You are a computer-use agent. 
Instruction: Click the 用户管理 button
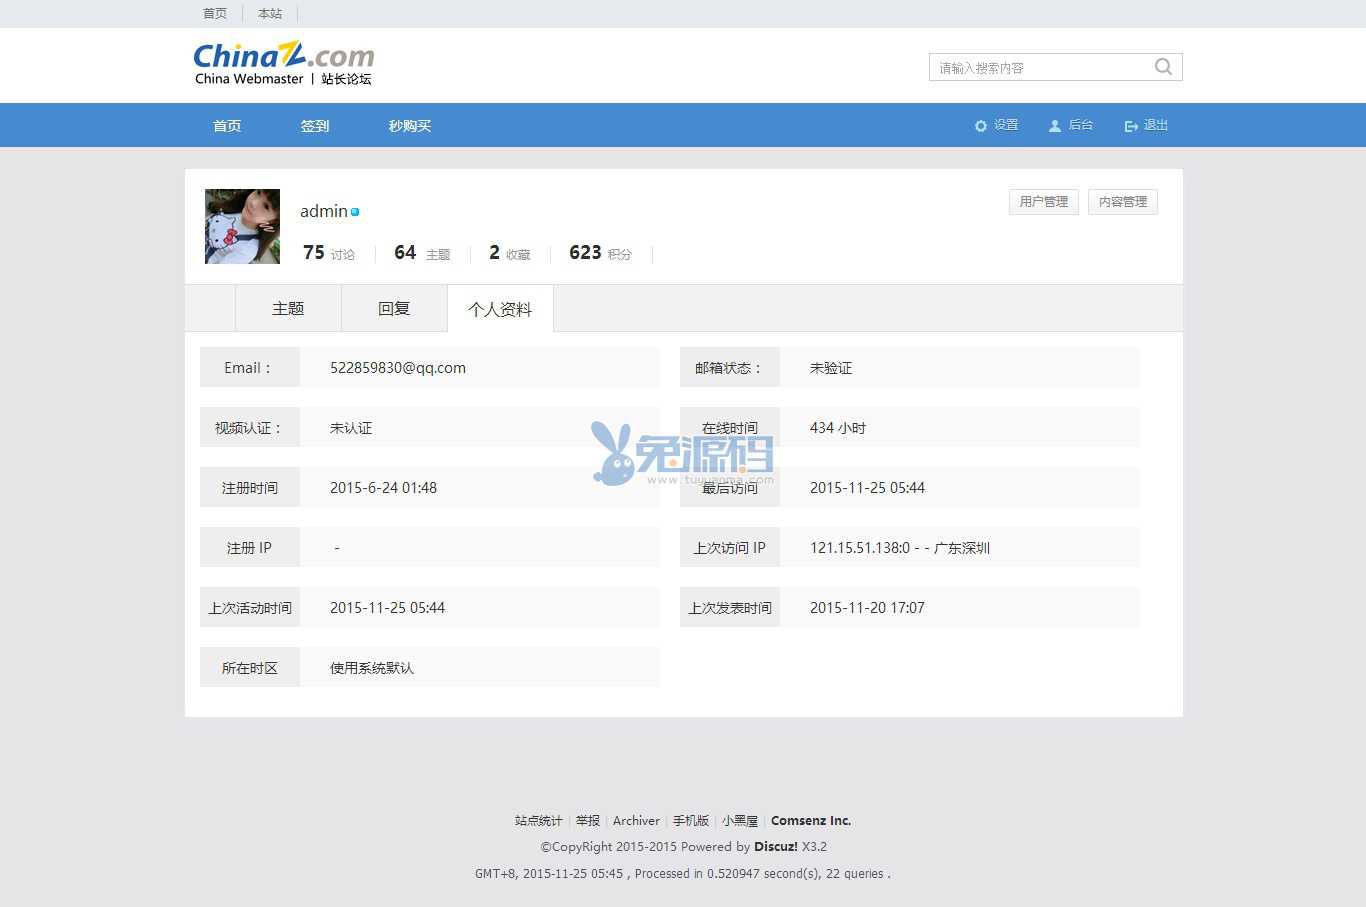click(x=1044, y=202)
